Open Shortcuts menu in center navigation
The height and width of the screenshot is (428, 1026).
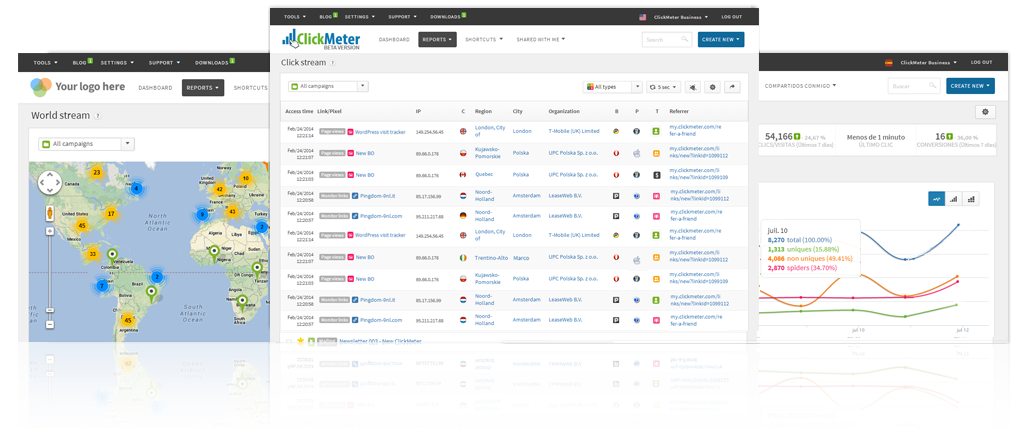(484, 39)
